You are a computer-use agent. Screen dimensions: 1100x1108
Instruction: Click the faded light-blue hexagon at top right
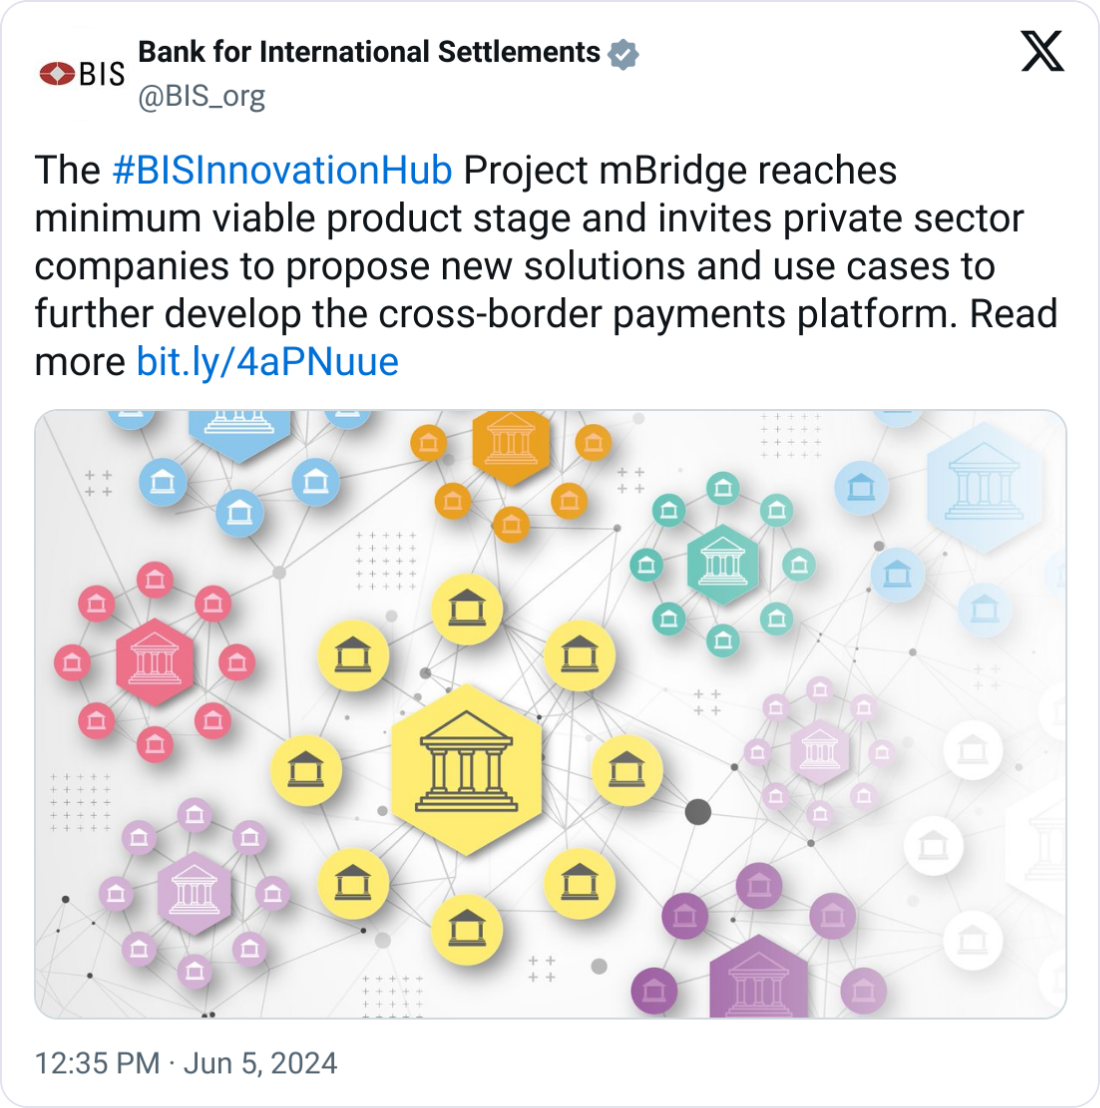(984, 488)
